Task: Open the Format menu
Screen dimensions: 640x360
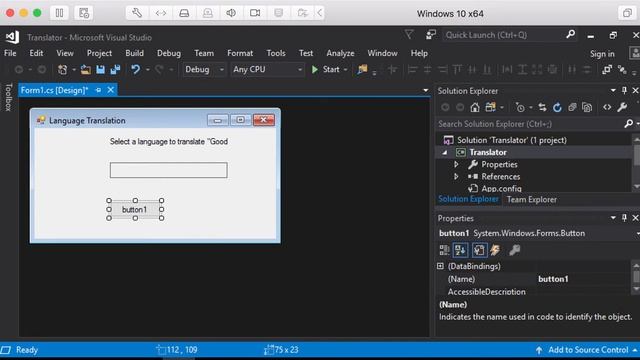Action: click(x=240, y=53)
